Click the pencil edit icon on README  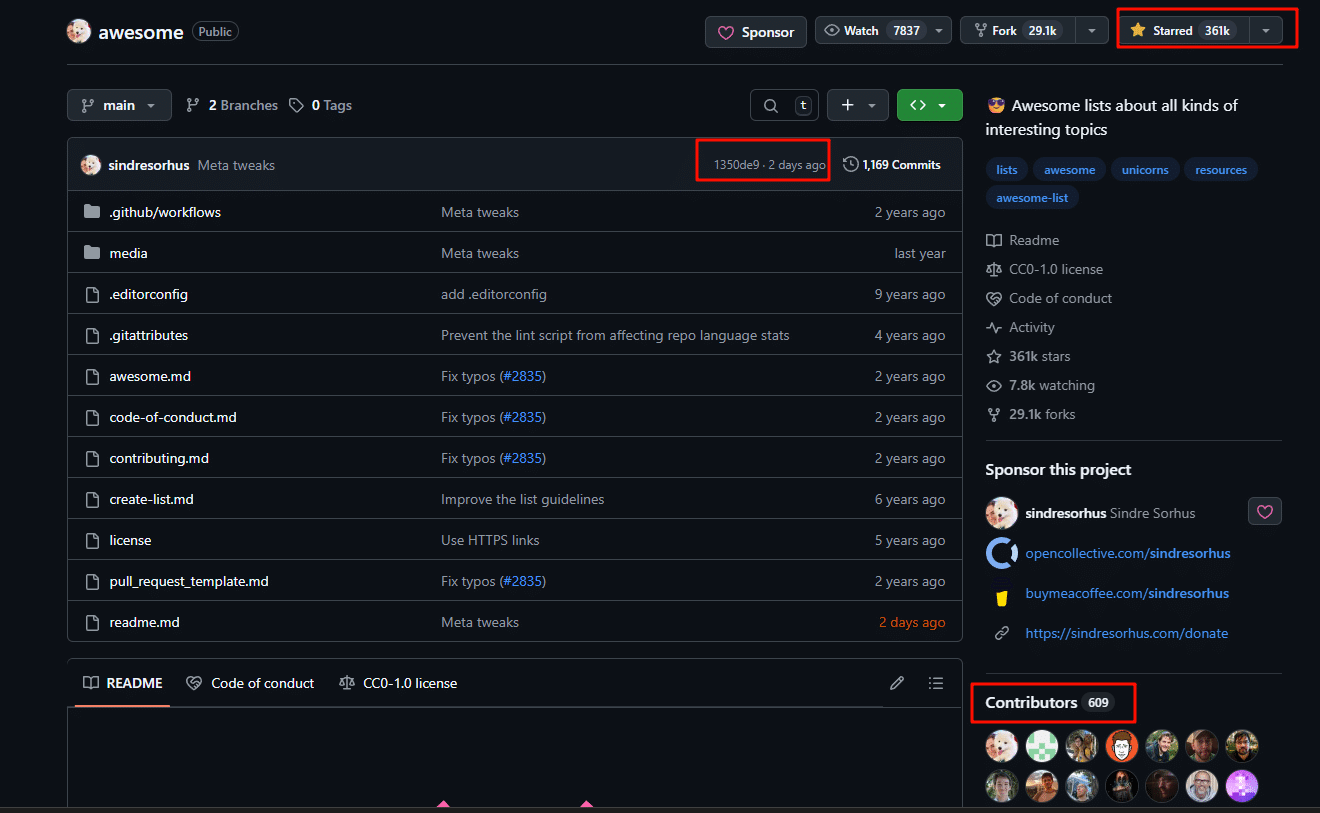[x=897, y=683]
